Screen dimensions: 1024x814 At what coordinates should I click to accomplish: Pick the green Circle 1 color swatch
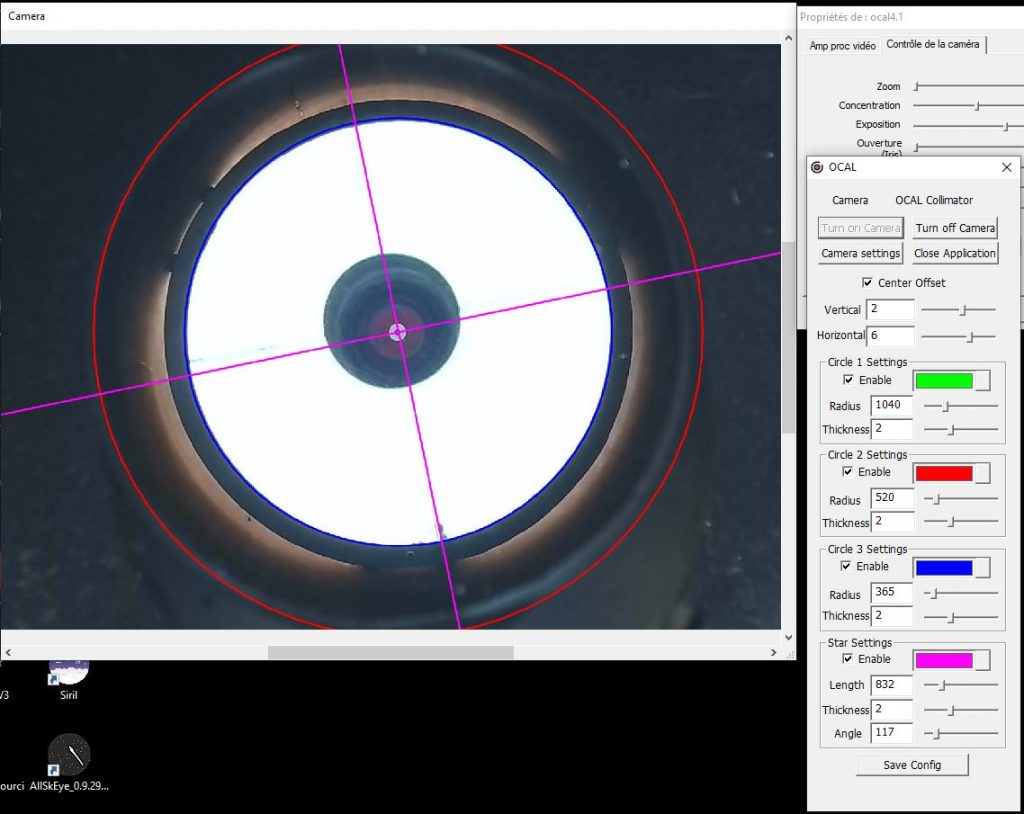[944, 381]
